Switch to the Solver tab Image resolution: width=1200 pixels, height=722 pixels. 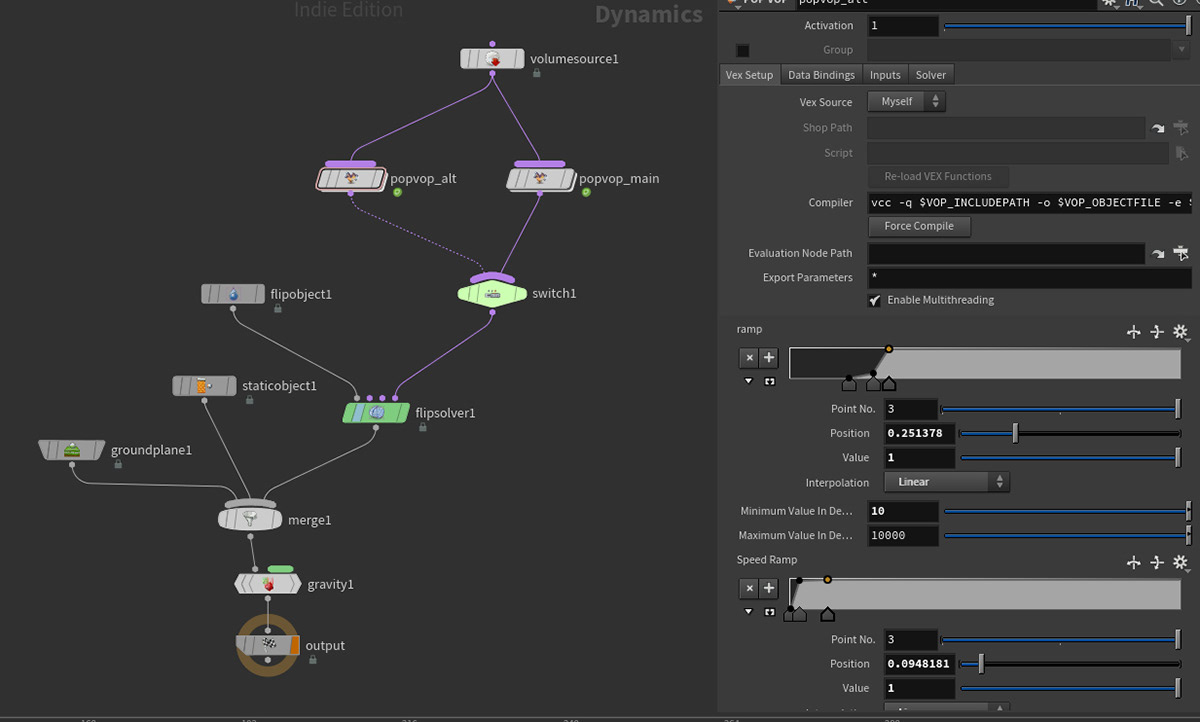(931, 75)
